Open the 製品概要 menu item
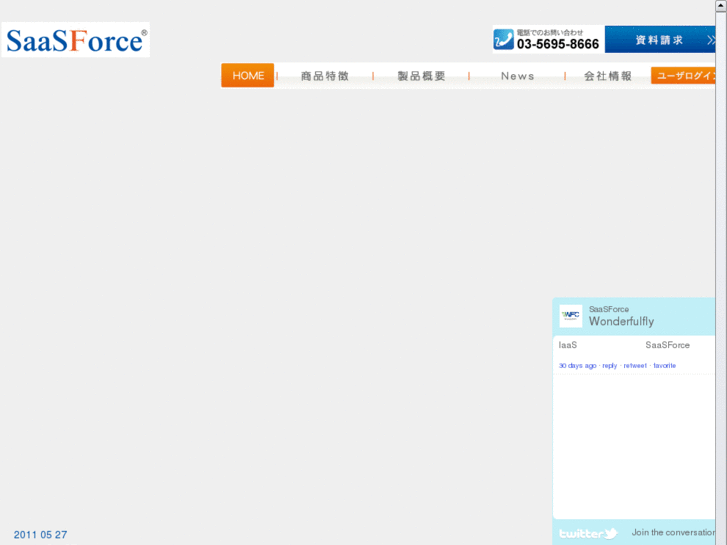727x545 pixels. (421, 76)
